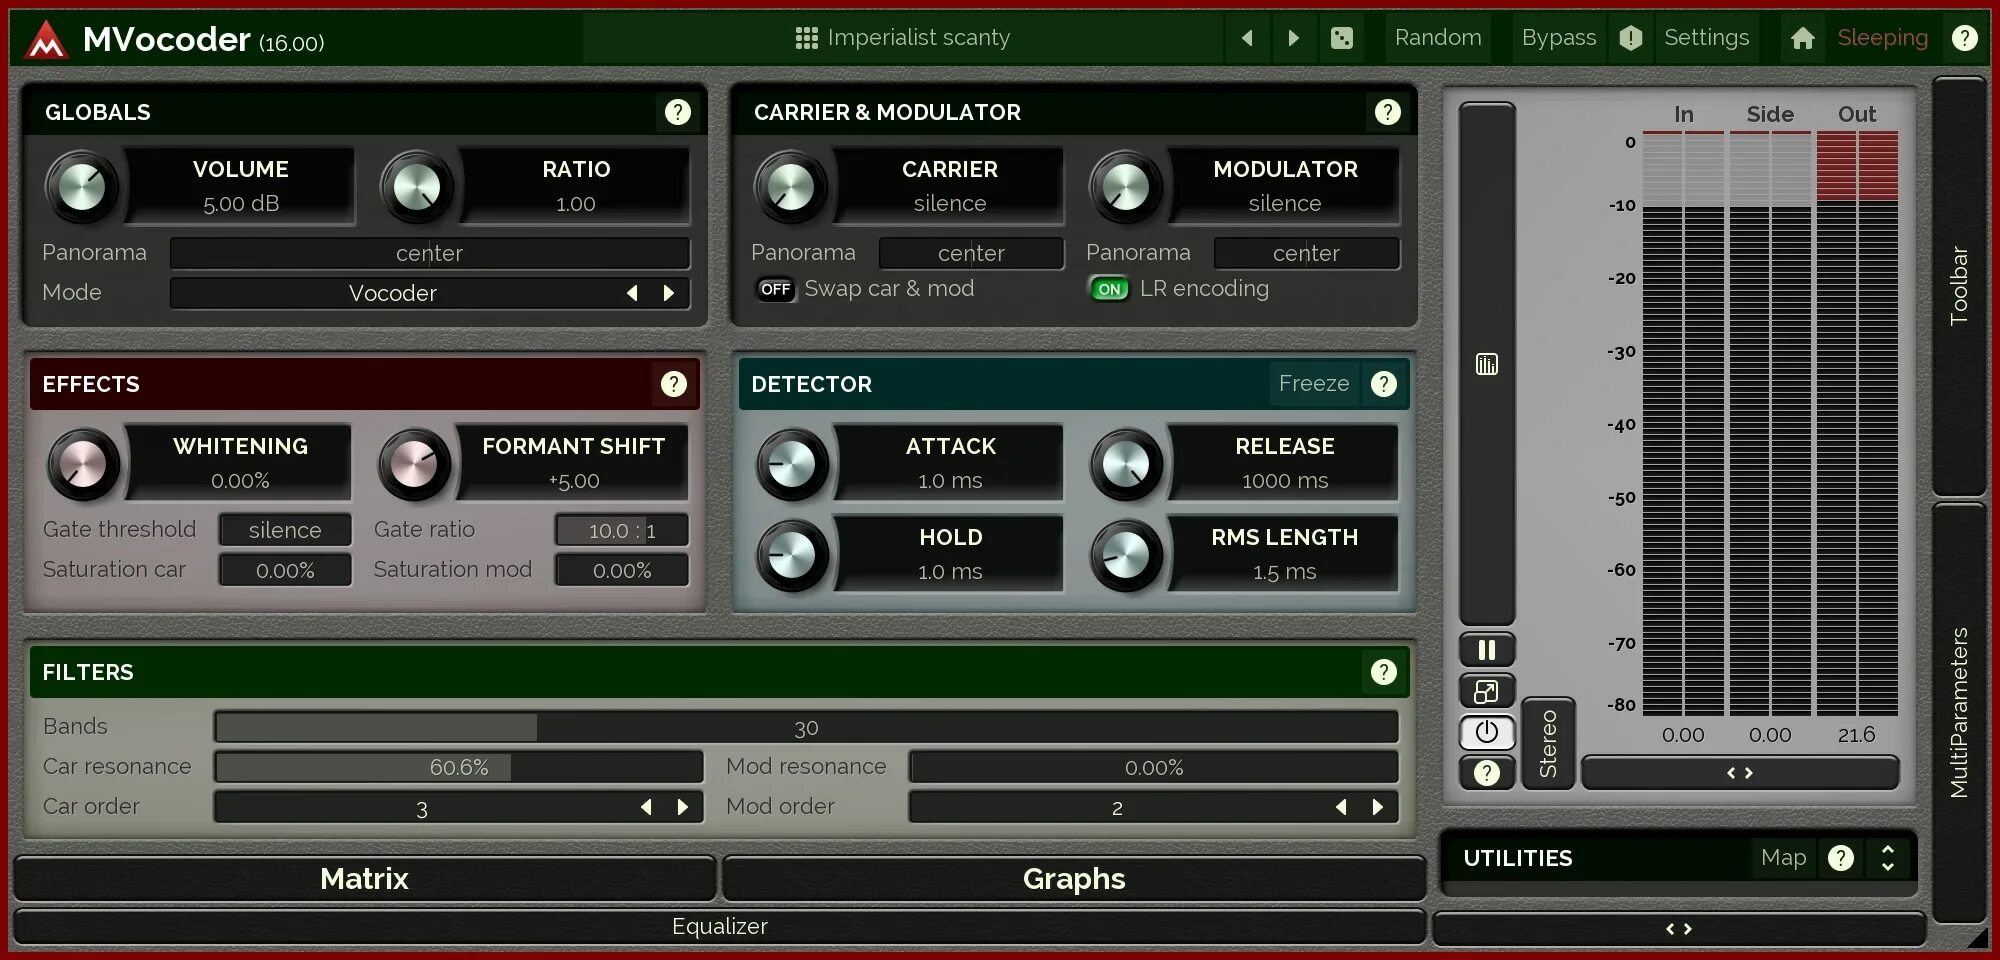Expand the Utilities panel with the double chevron
Image resolution: width=2000 pixels, height=960 pixels.
point(1888,857)
